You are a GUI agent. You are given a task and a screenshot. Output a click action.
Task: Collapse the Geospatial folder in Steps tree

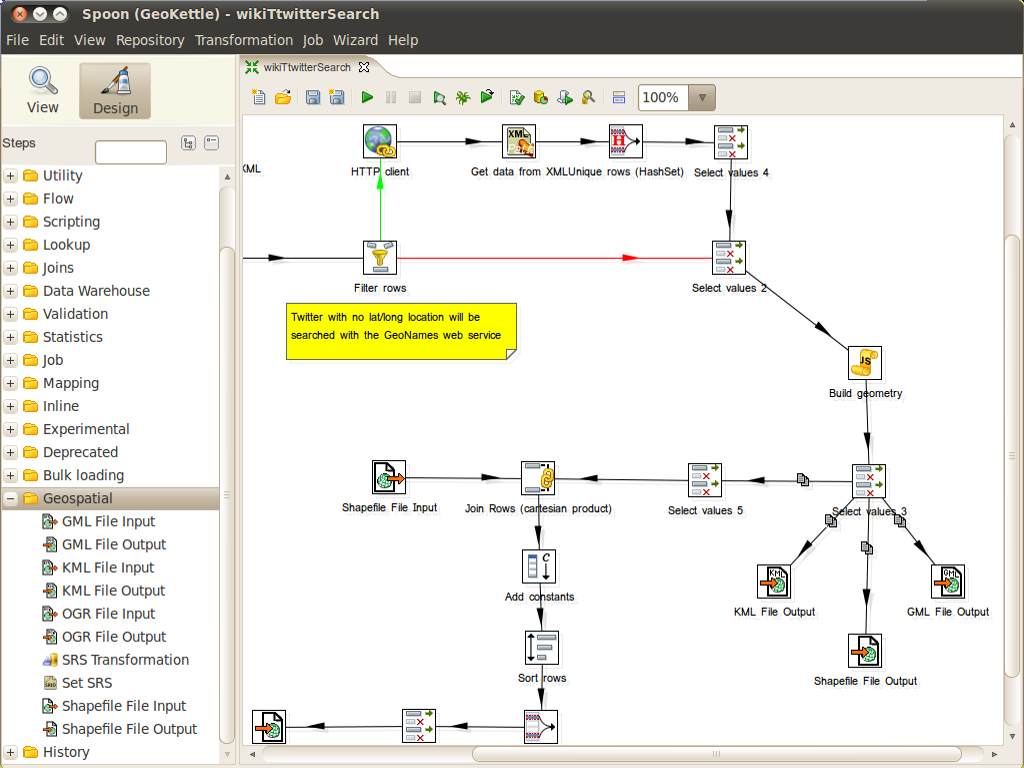point(11,498)
